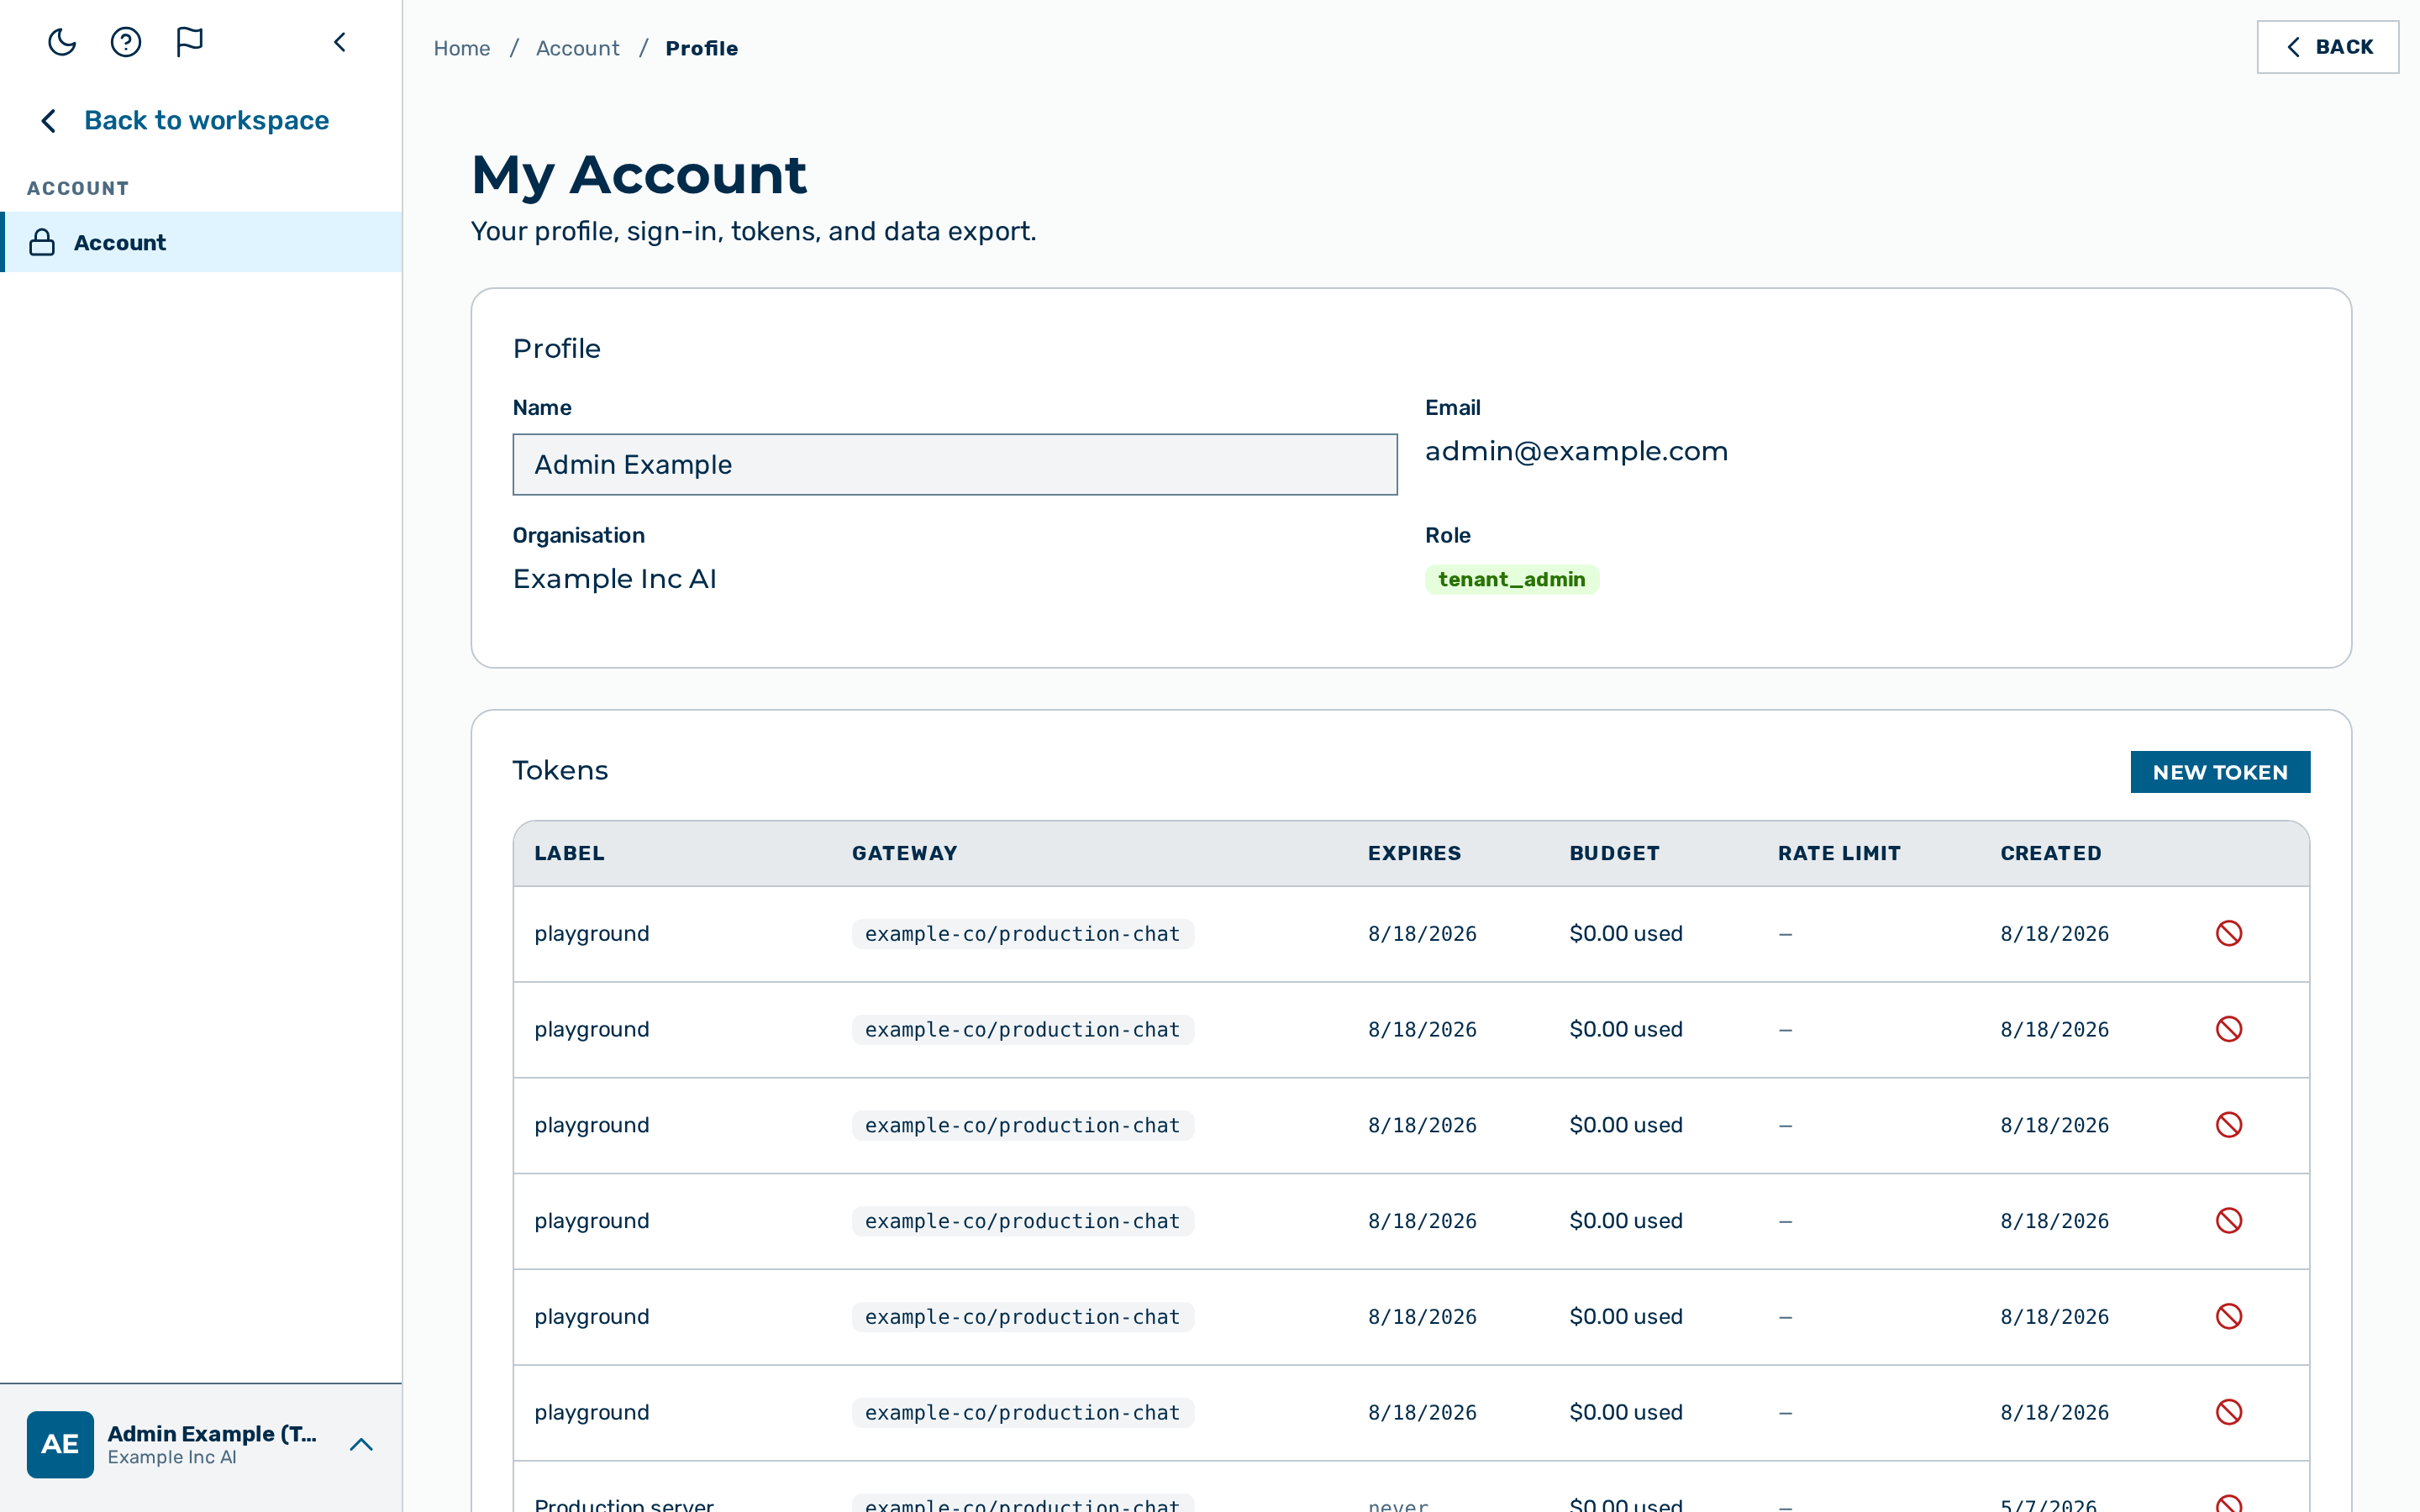The height and width of the screenshot is (1512, 2420).
Task: Expand the Admin Example user menu chevron
Action: point(361,1444)
